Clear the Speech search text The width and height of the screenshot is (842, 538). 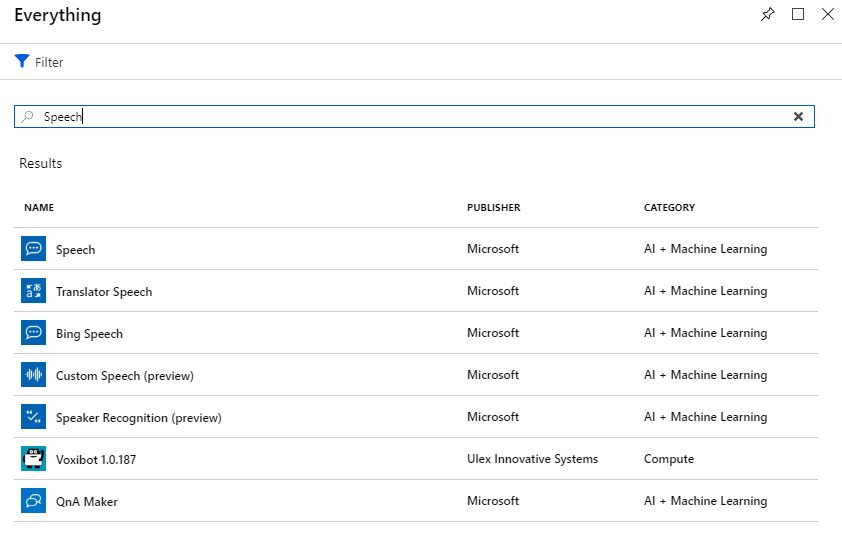[798, 116]
